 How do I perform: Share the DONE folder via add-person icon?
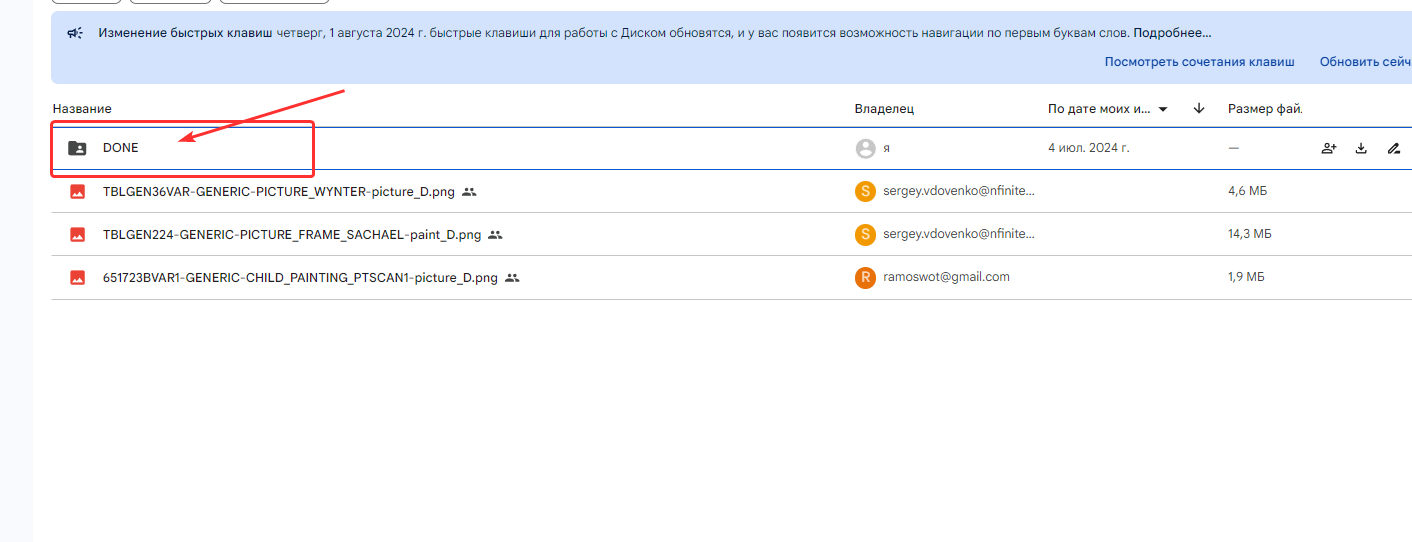(x=1329, y=148)
